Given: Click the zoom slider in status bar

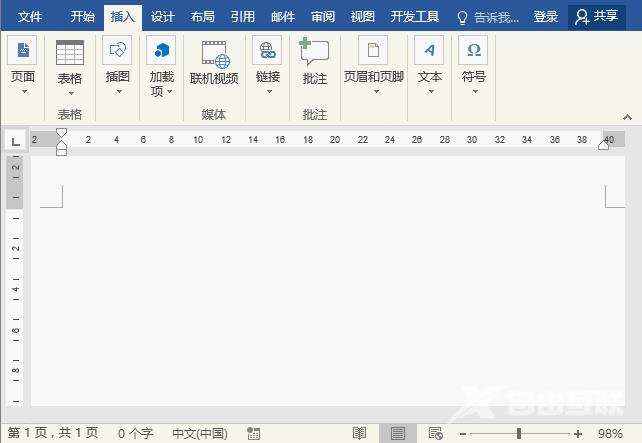Looking at the screenshot, I should click(x=518, y=433).
